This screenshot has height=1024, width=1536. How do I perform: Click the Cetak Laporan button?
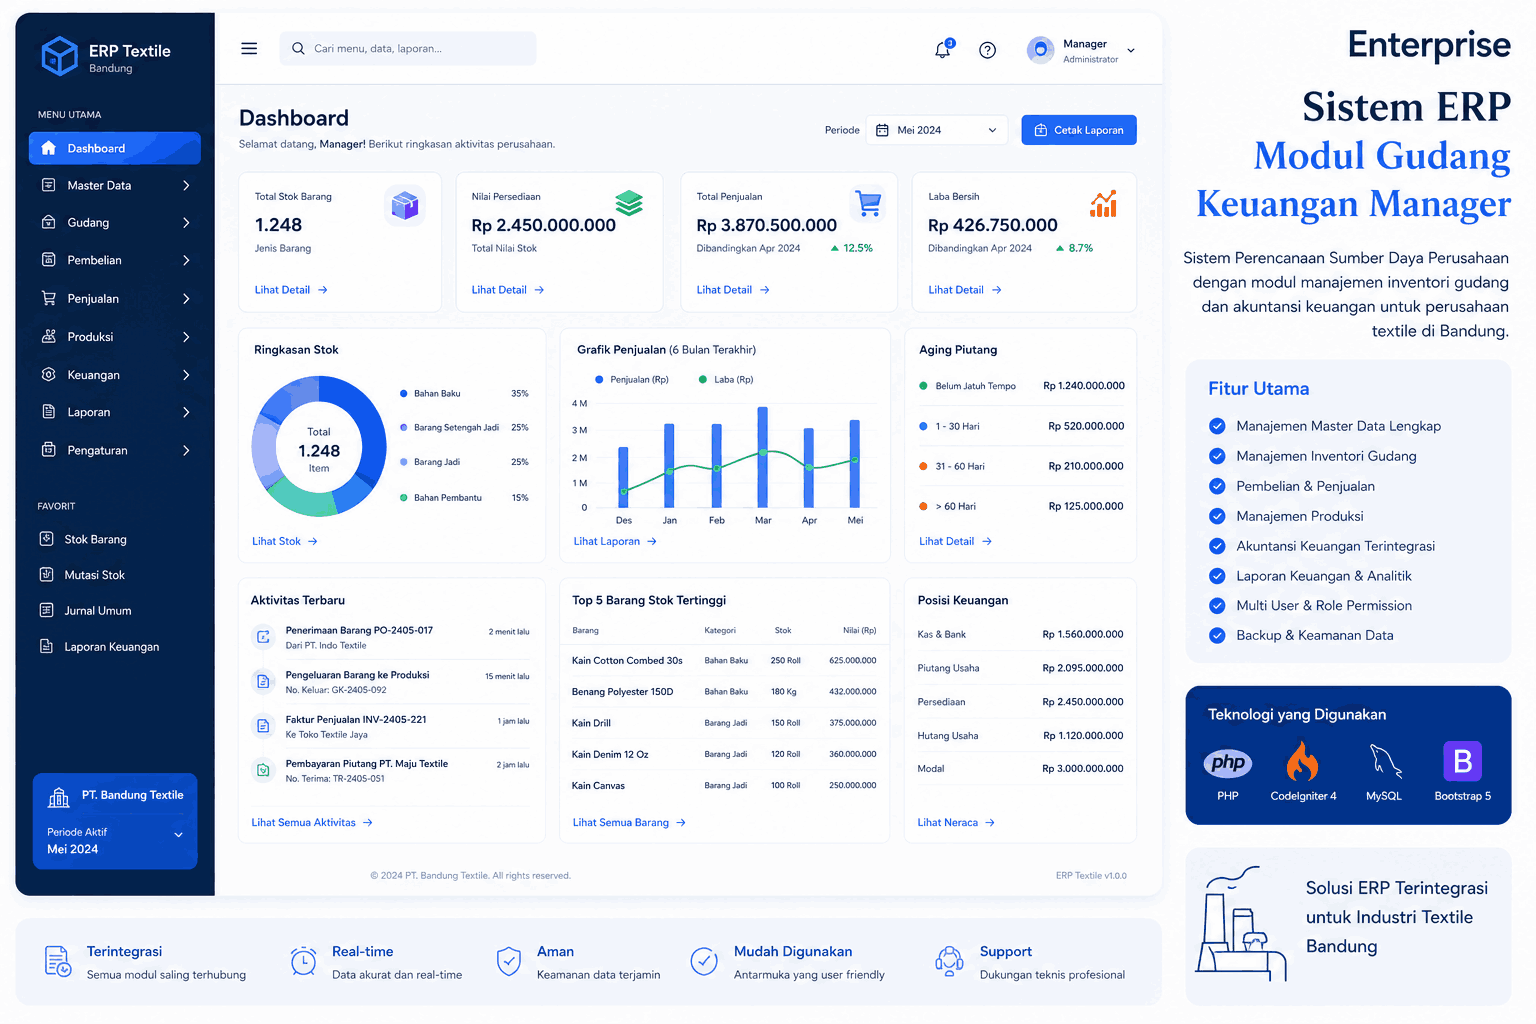[1079, 130]
